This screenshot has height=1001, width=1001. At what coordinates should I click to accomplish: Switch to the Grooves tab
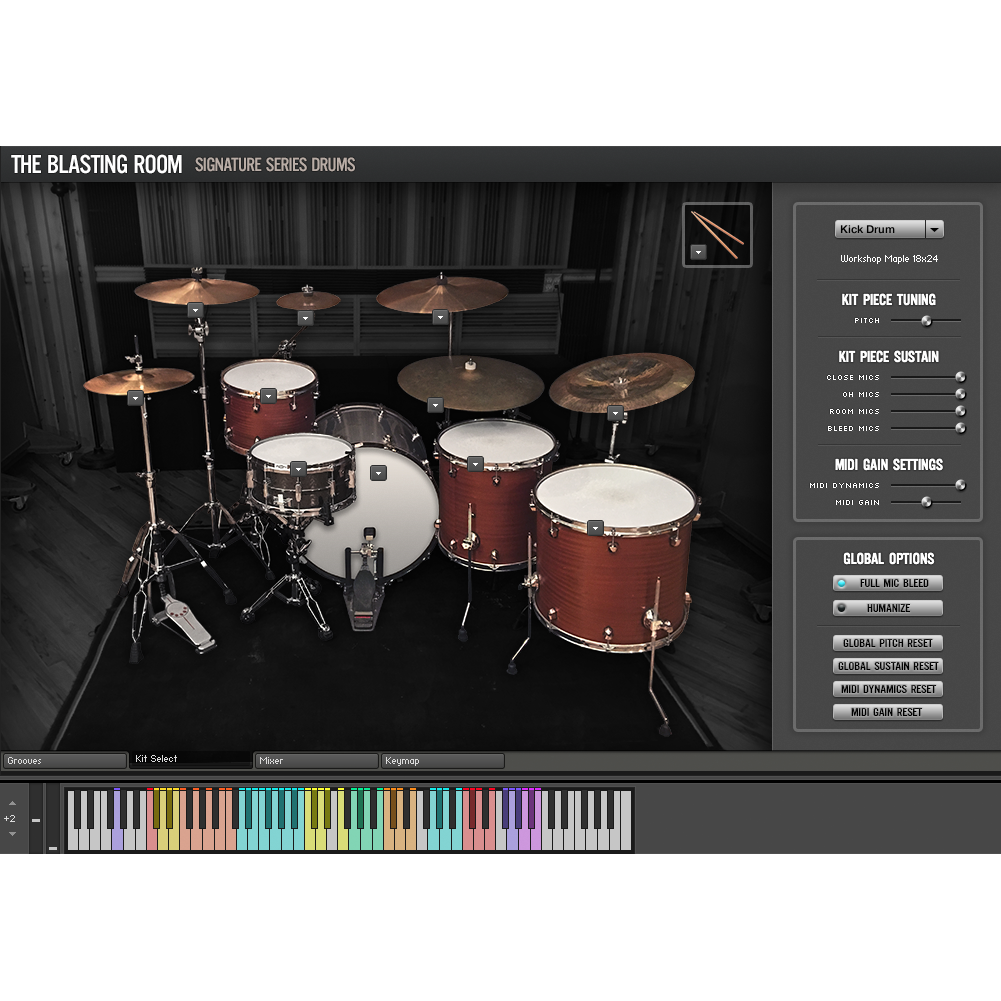pos(64,761)
